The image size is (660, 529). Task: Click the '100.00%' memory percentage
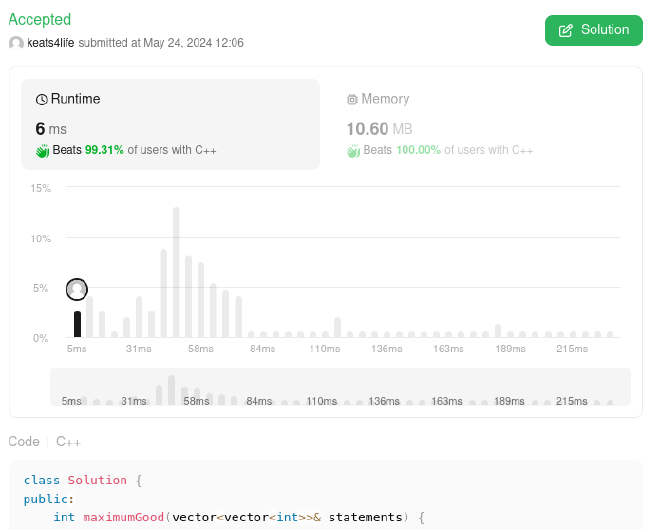[418, 150]
